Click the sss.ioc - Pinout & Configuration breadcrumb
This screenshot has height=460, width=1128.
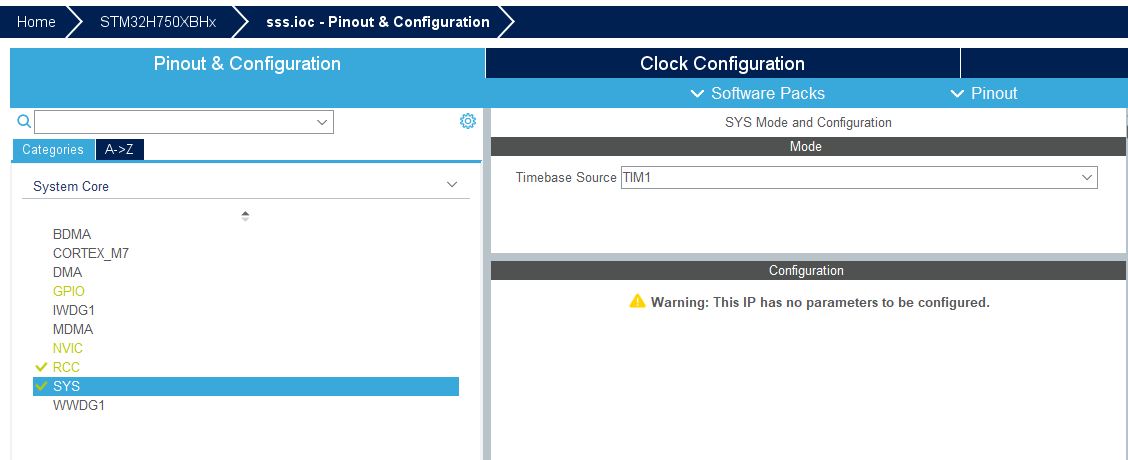[x=378, y=22]
